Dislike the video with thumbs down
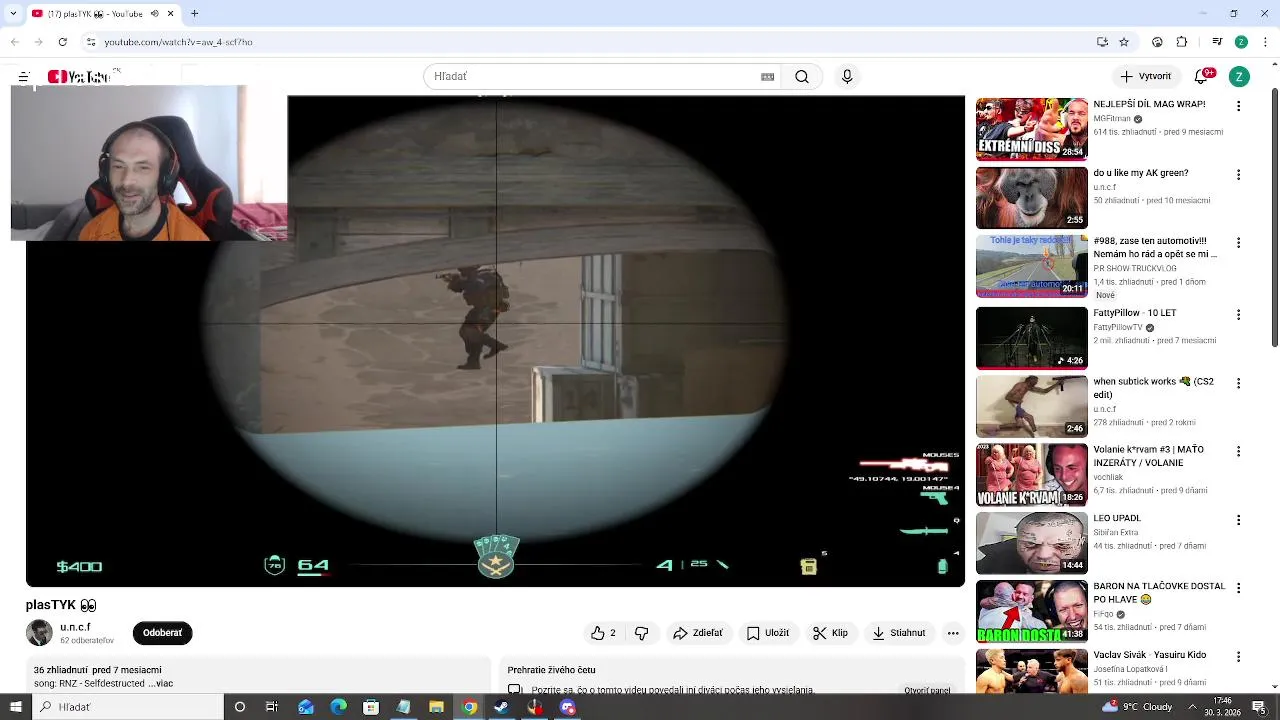1280x720 pixels. point(642,633)
